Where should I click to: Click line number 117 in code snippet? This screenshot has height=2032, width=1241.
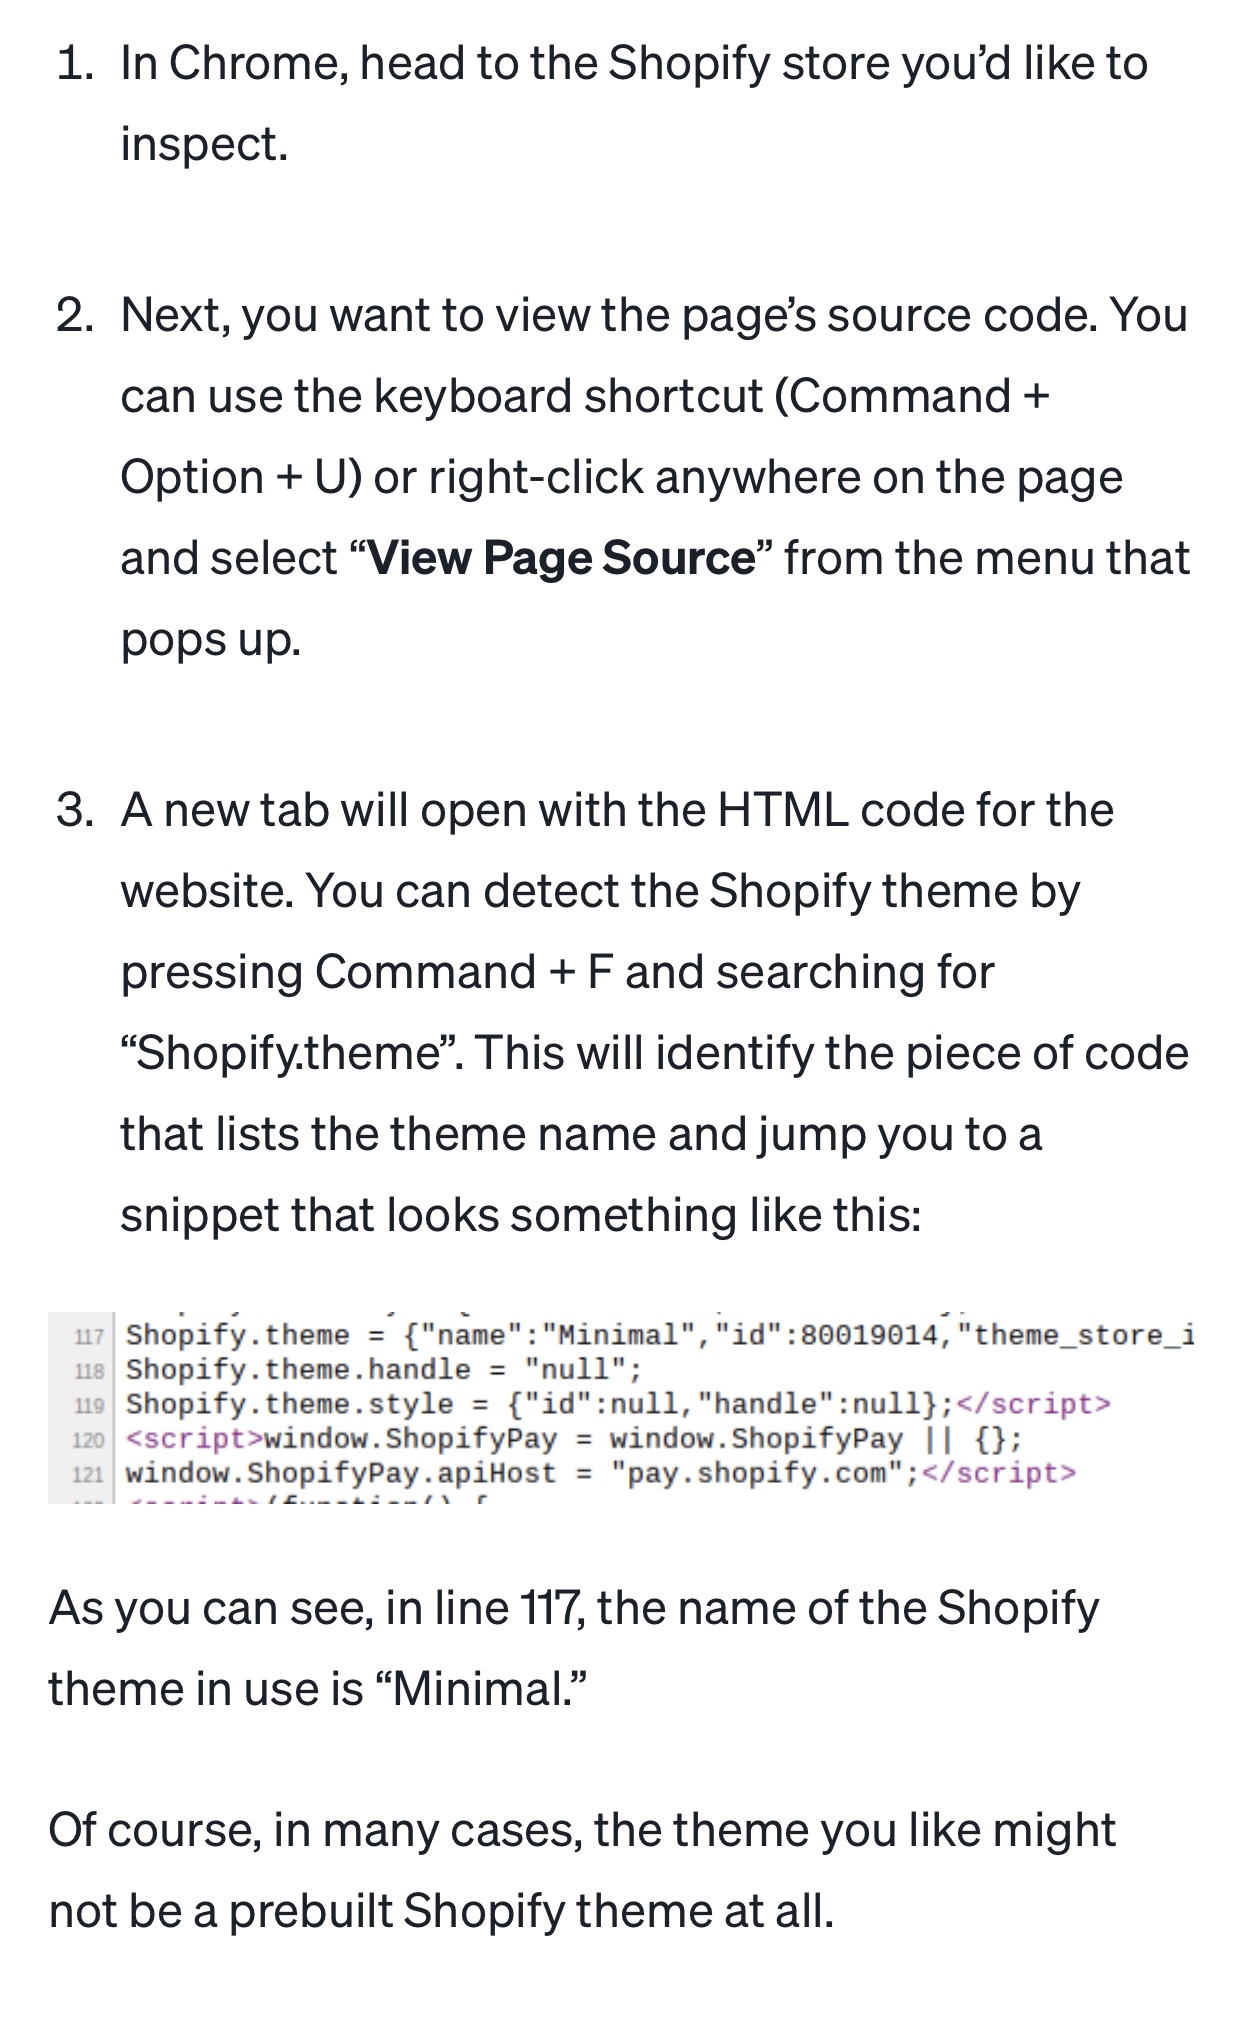89,1337
